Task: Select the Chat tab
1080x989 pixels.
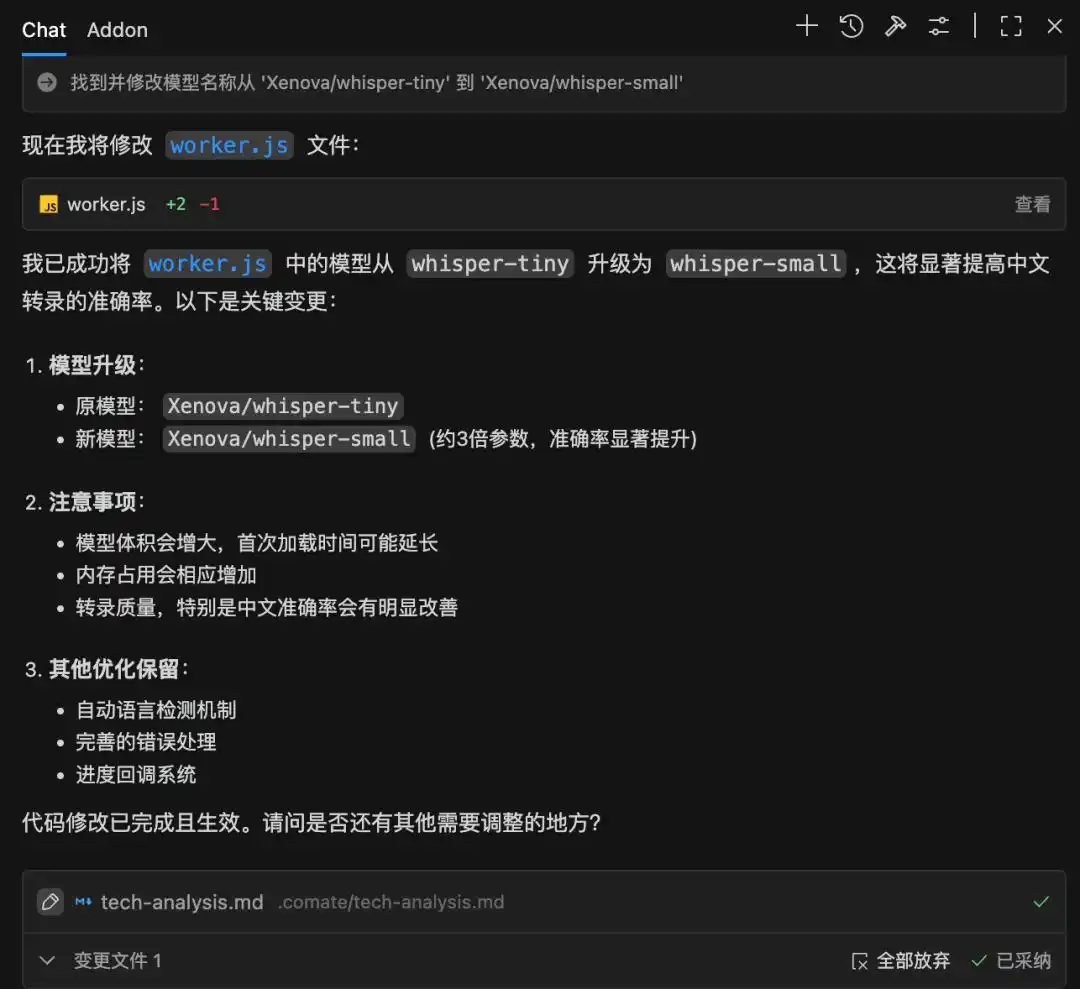Action: 43,30
